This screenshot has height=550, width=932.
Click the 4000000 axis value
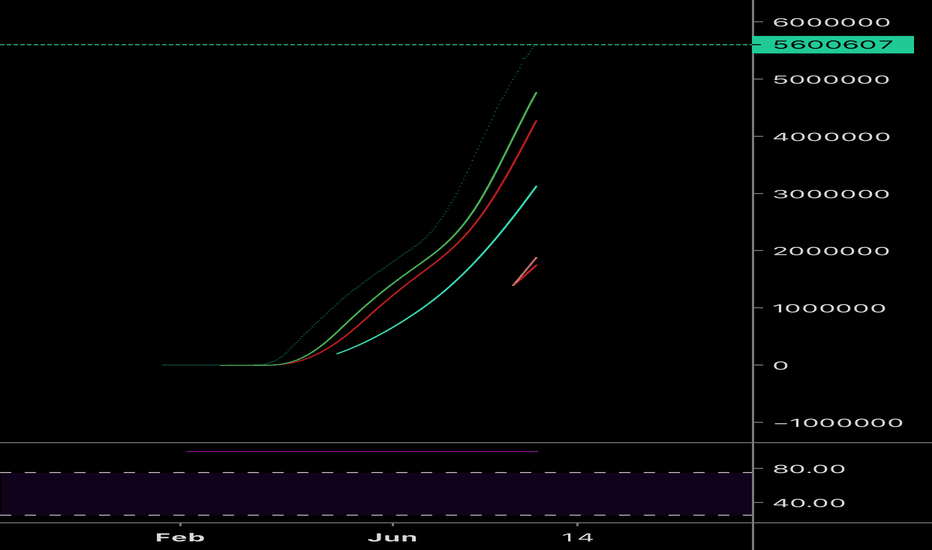click(831, 137)
